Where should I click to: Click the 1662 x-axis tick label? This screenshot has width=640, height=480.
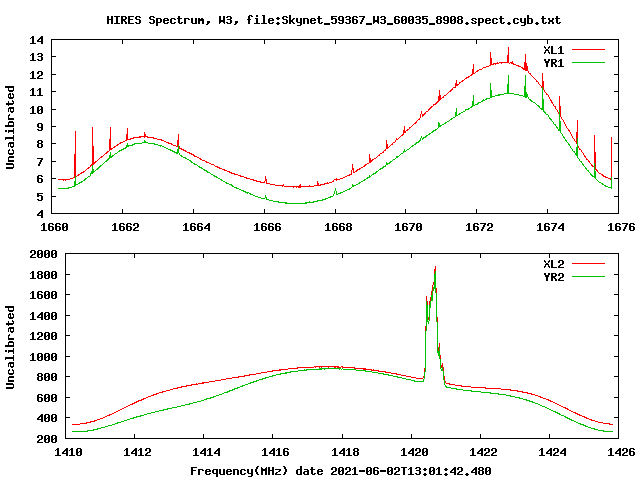(x=125, y=227)
